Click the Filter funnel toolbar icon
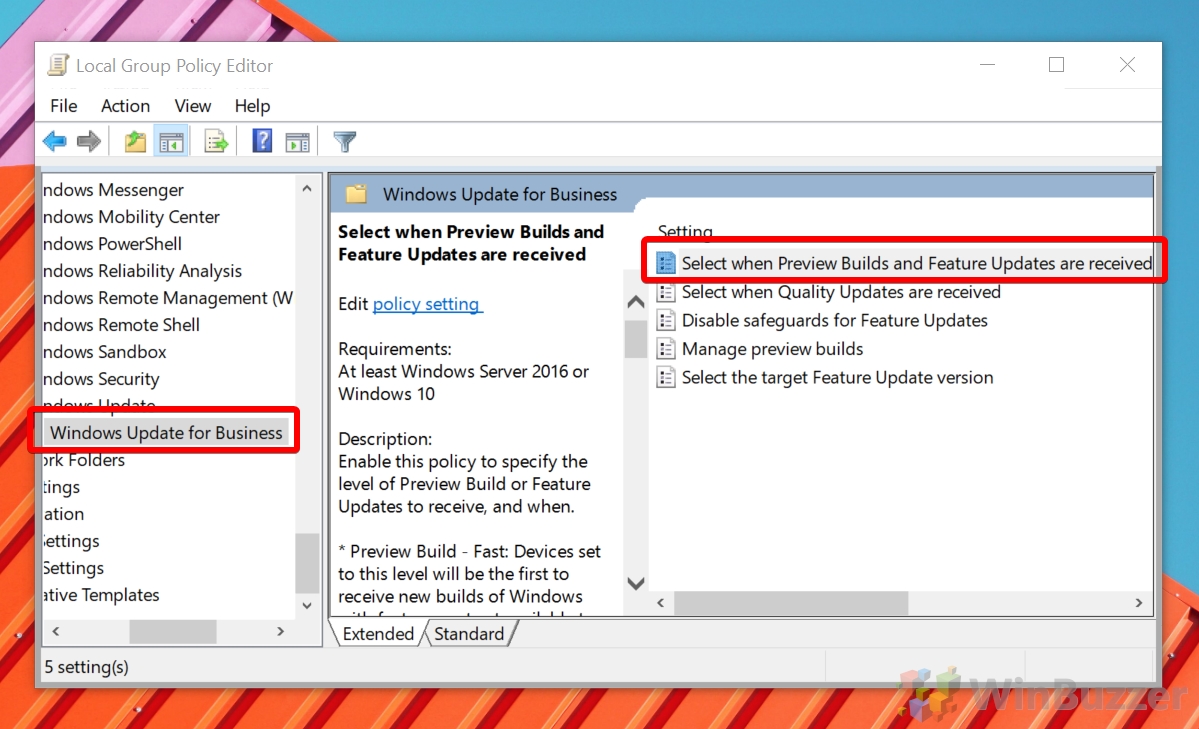 (x=345, y=142)
